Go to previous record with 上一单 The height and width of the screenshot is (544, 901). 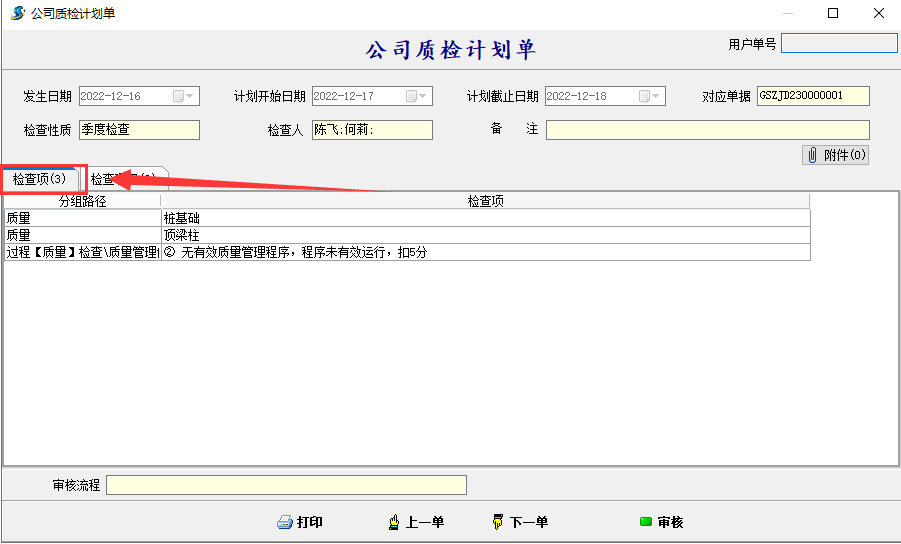(416, 522)
